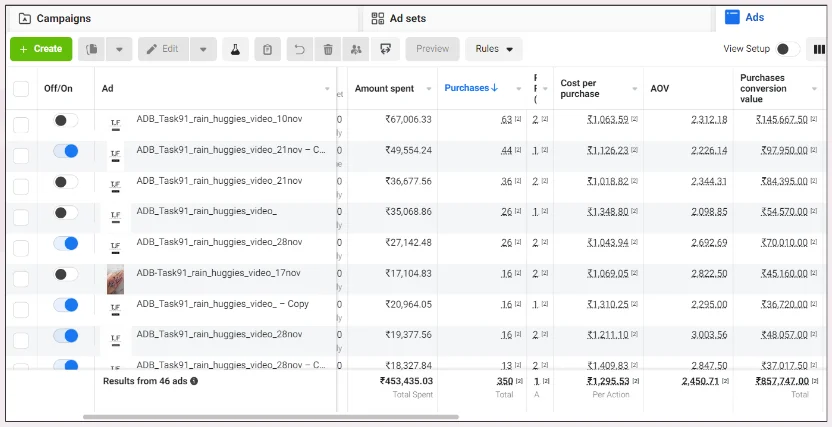Image resolution: width=832 pixels, height=427 pixels.
Task: Click the green Create button
Action: click(x=41, y=49)
